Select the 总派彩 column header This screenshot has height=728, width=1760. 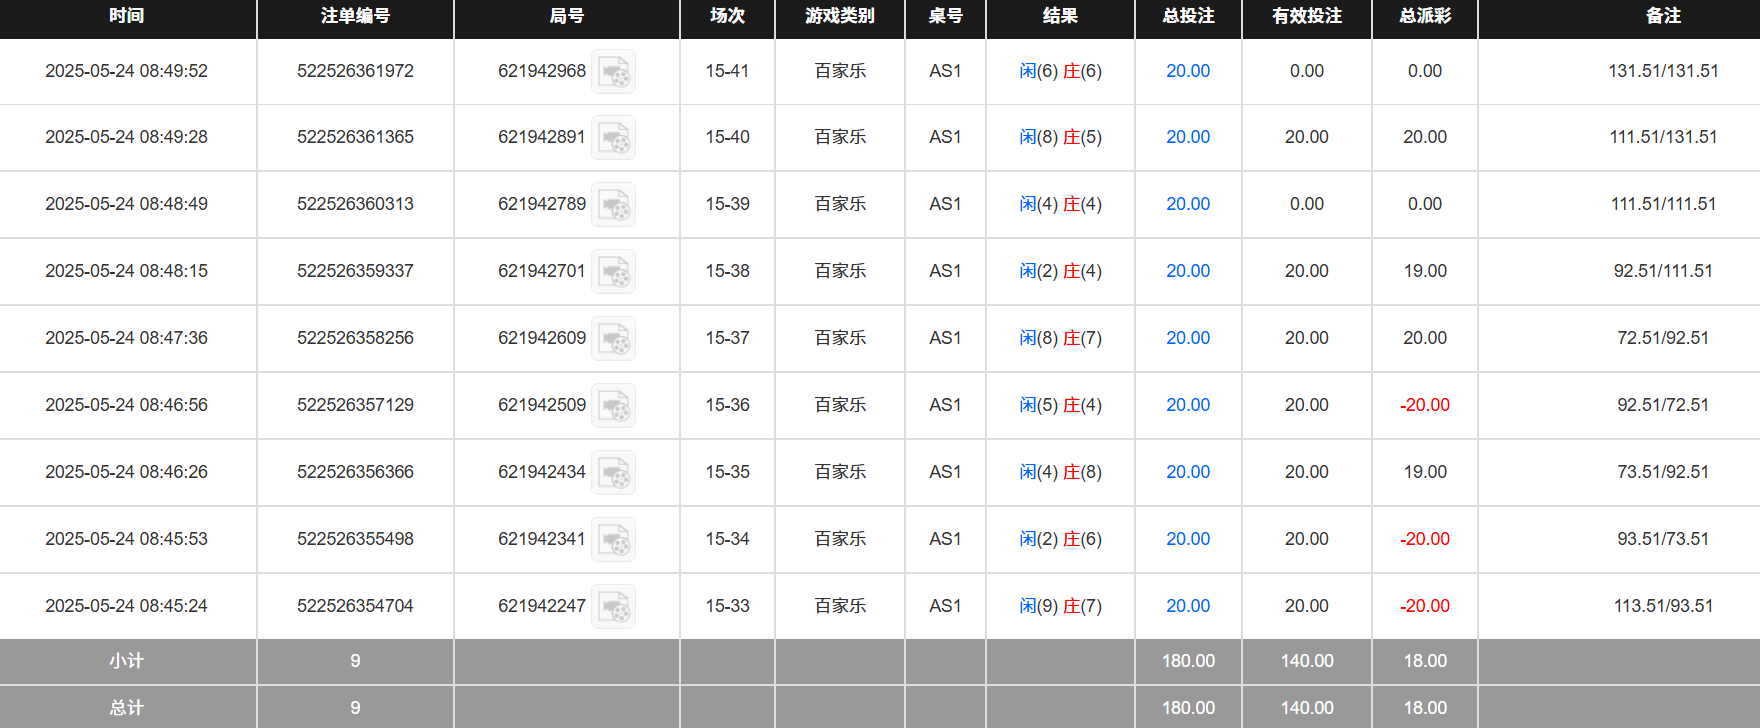pos(1424,16)
